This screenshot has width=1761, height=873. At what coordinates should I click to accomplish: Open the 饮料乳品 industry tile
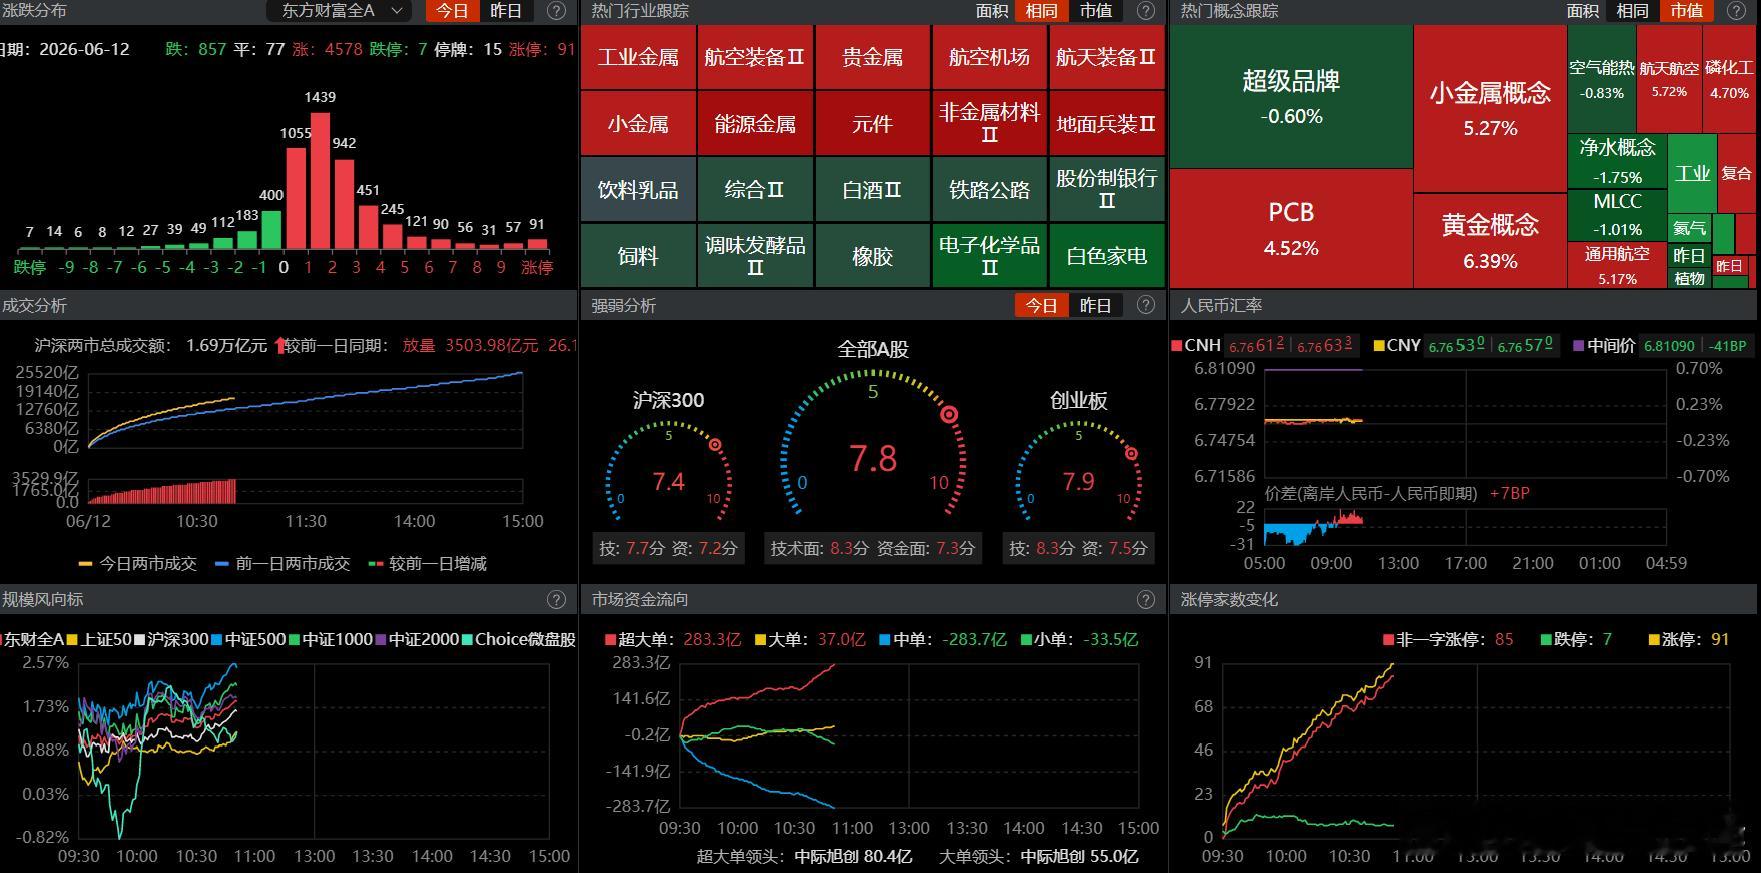638,190
